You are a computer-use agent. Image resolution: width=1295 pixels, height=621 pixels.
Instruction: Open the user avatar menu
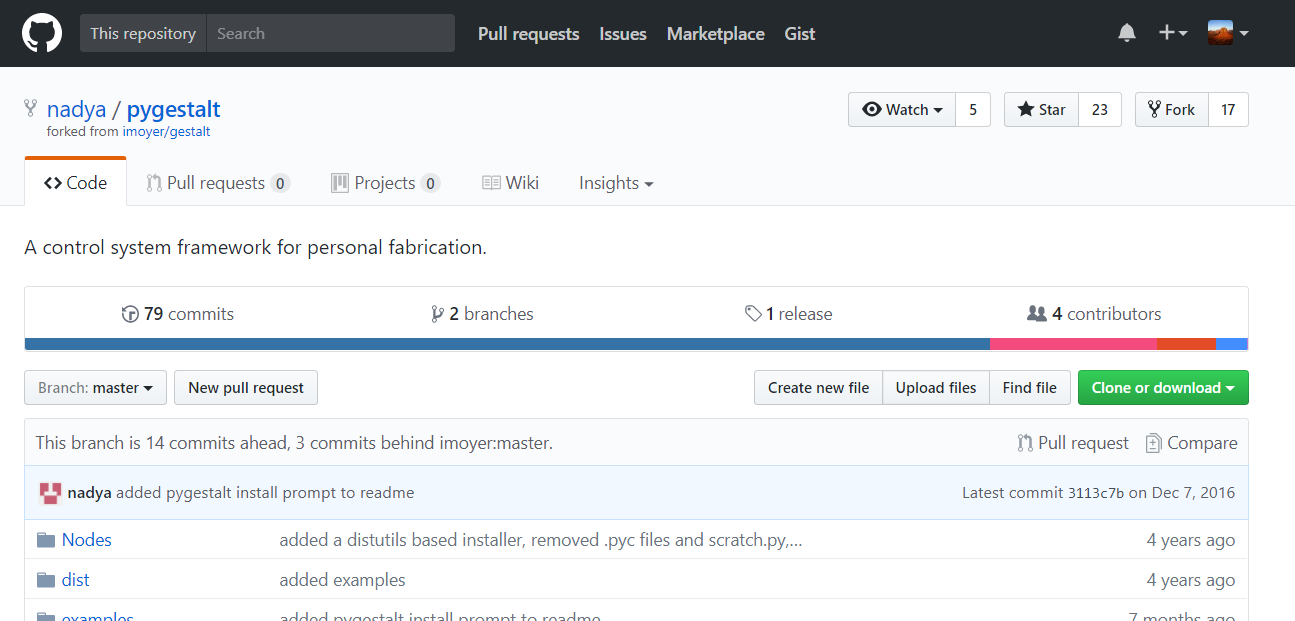[1228, 33]
